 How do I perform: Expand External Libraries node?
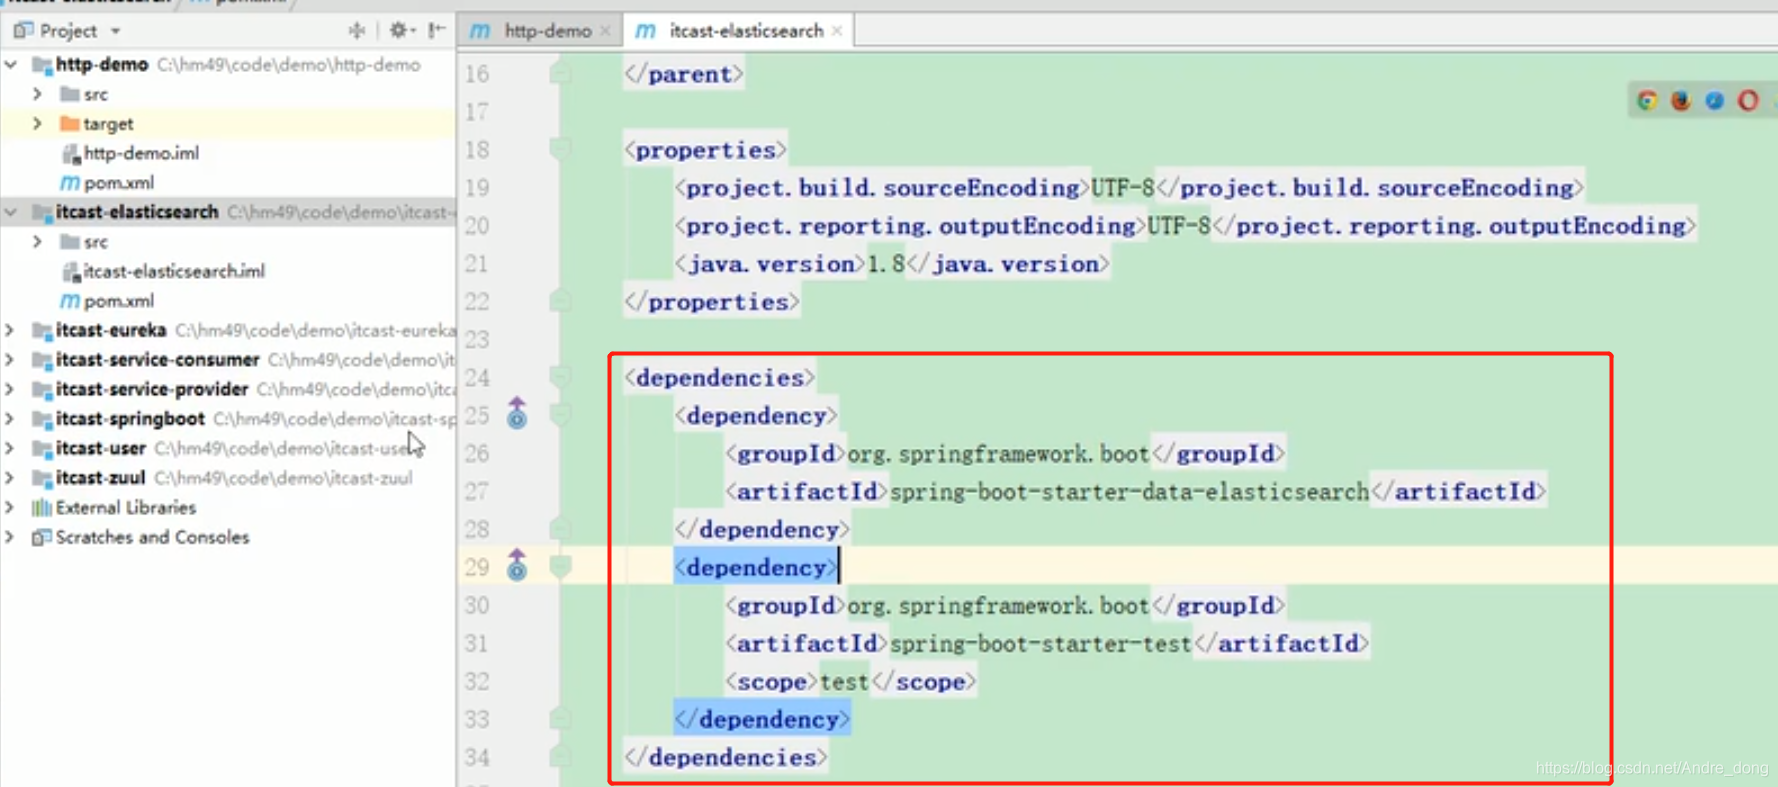[10, 508]
